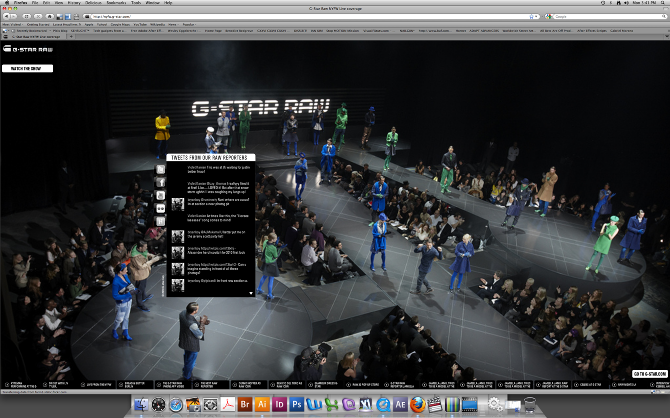Click the Facebook icon beside the tweets panel

click(x=160, y=183)
